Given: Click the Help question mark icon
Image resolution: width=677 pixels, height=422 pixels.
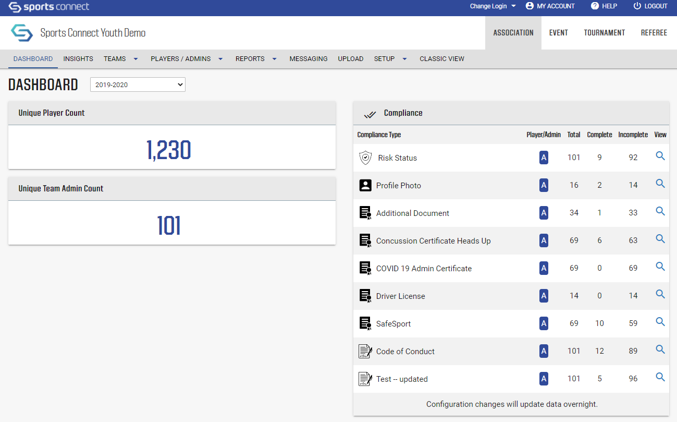Looking at the screenshot, I should click(x=595, y=6).
